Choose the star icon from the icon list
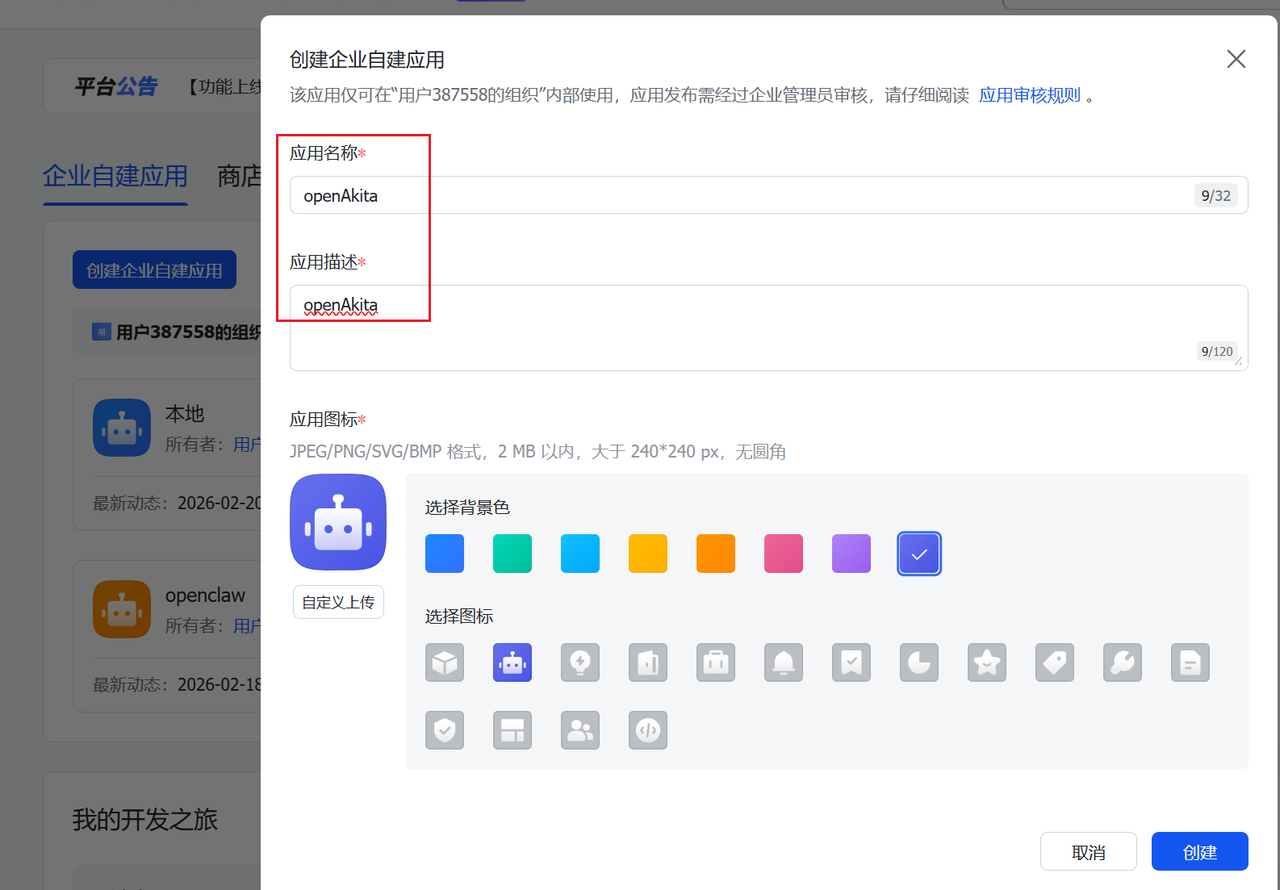This screenshot has width=1280, height=890. pos(986,662)
